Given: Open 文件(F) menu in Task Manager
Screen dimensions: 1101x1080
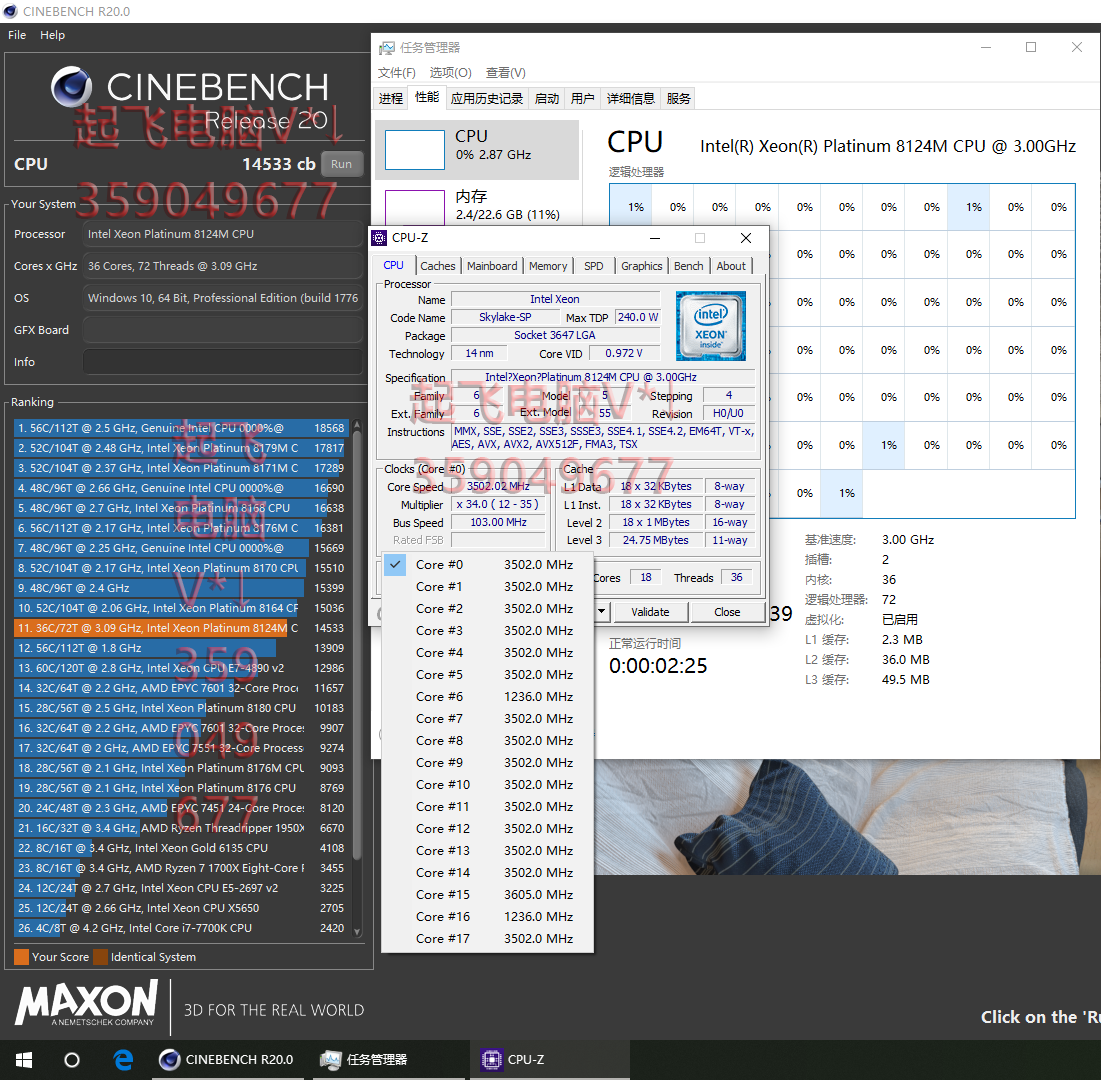Looking at the screenshot, I should click(x=397, y=73).
